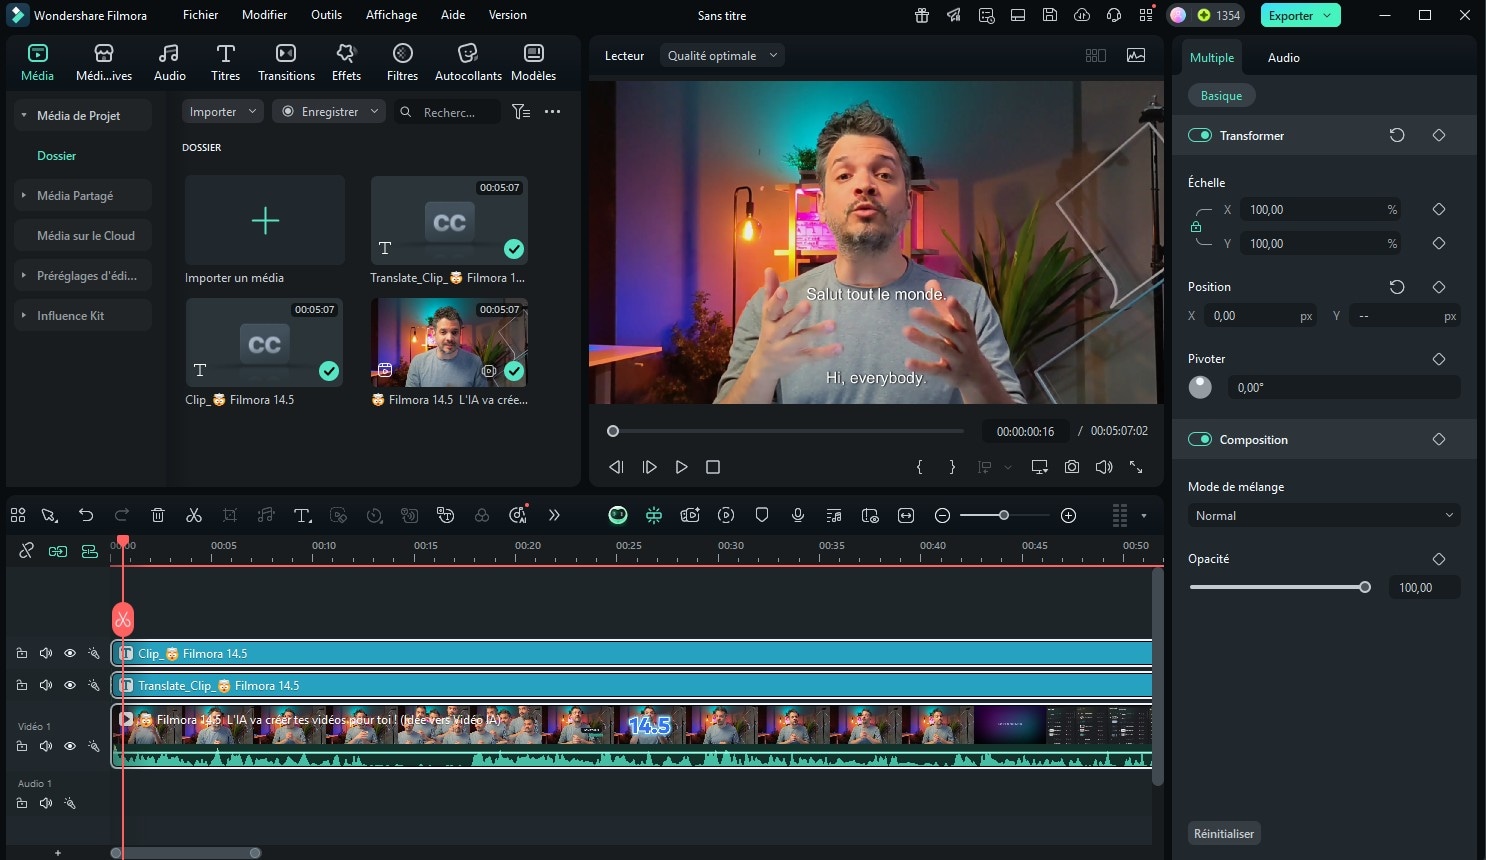This screenshot has width=1486, height=860.
Task: Open the Effets tab
Action: click(346, 62)
